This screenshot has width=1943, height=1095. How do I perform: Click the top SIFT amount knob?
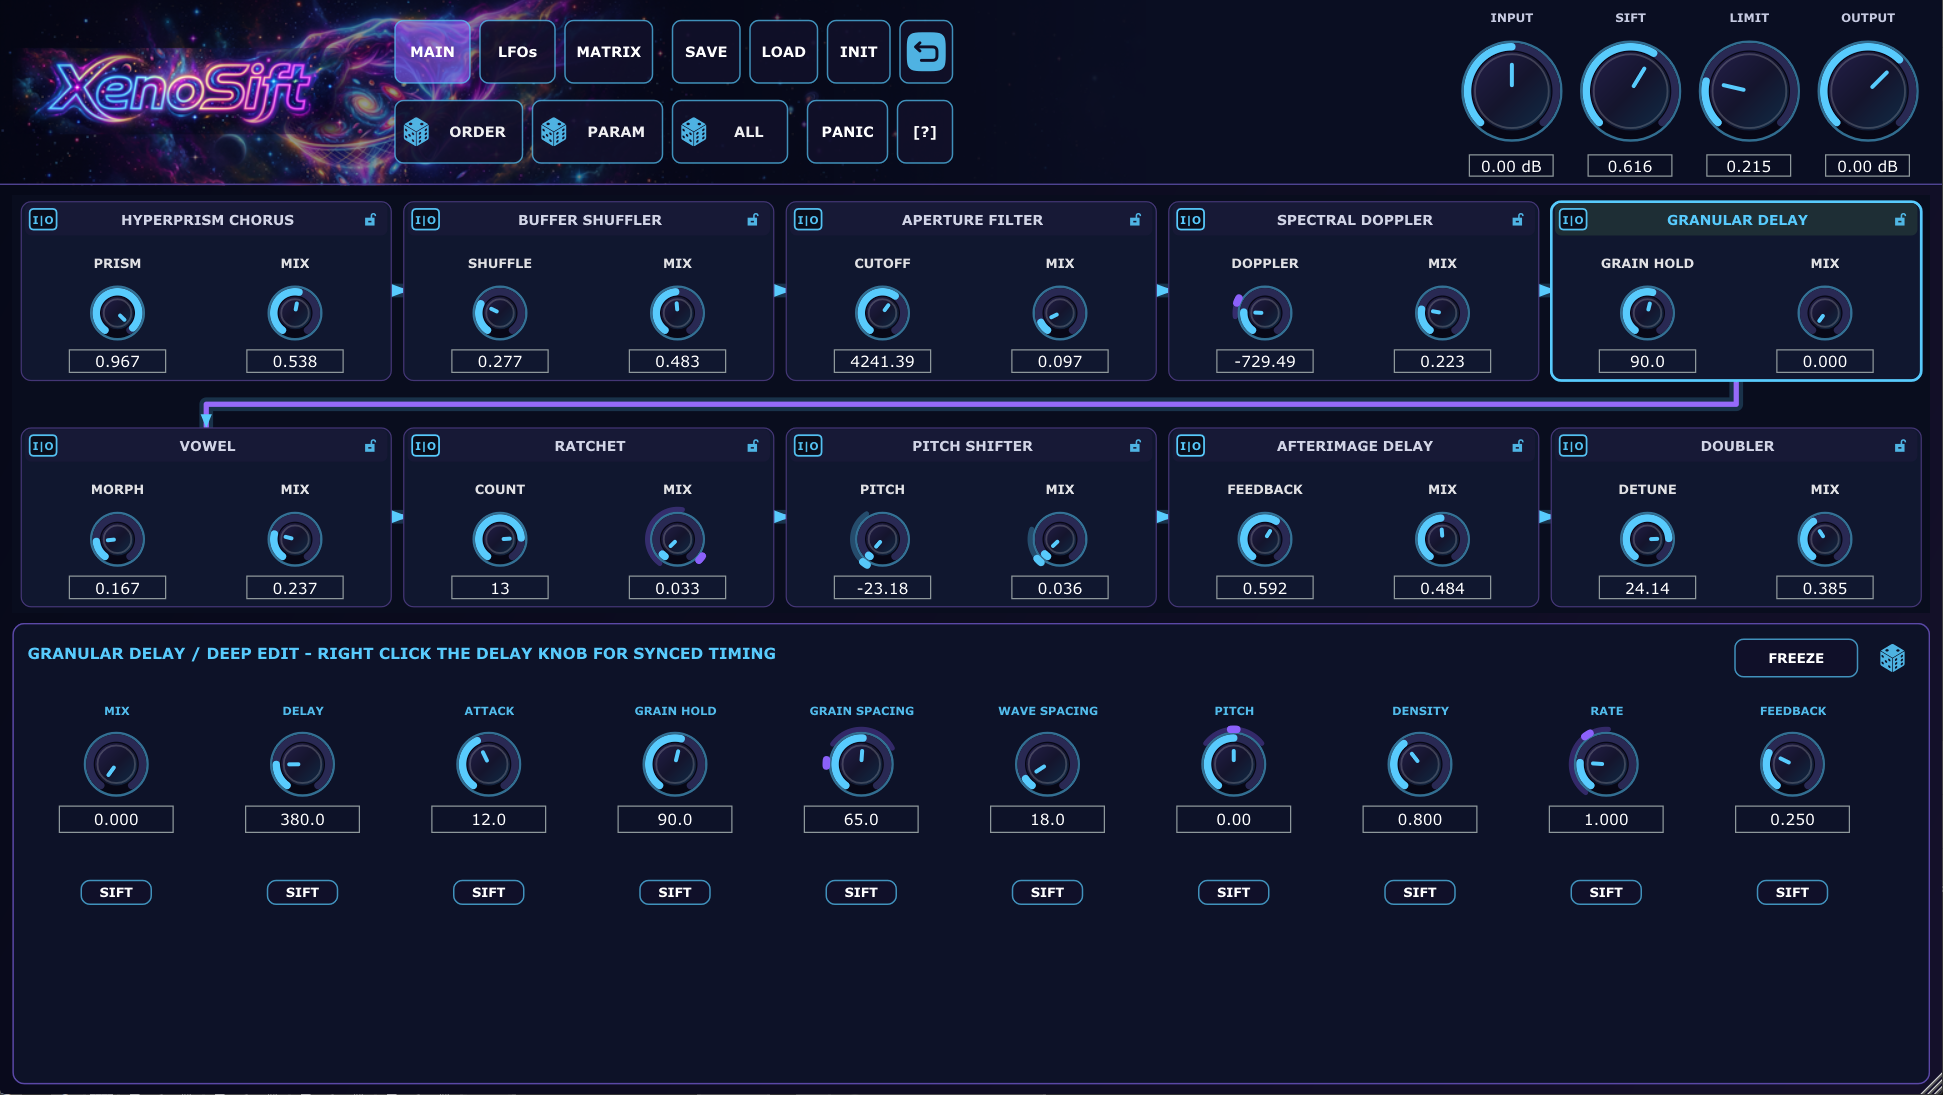click(1630, 91)
